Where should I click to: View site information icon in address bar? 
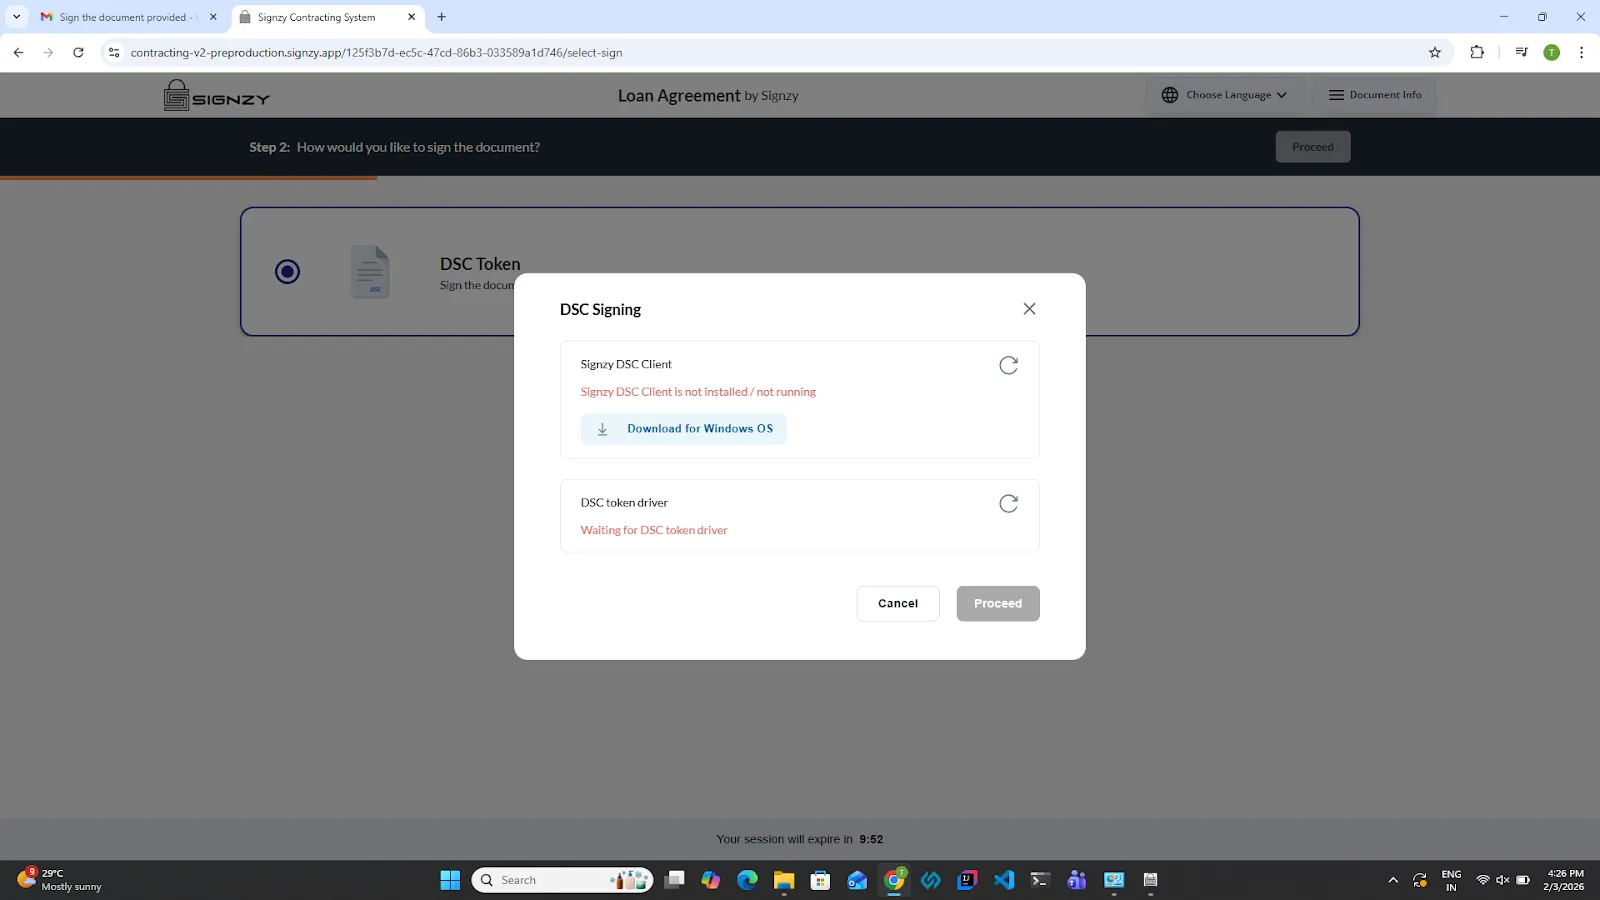(x=114, y=53)
